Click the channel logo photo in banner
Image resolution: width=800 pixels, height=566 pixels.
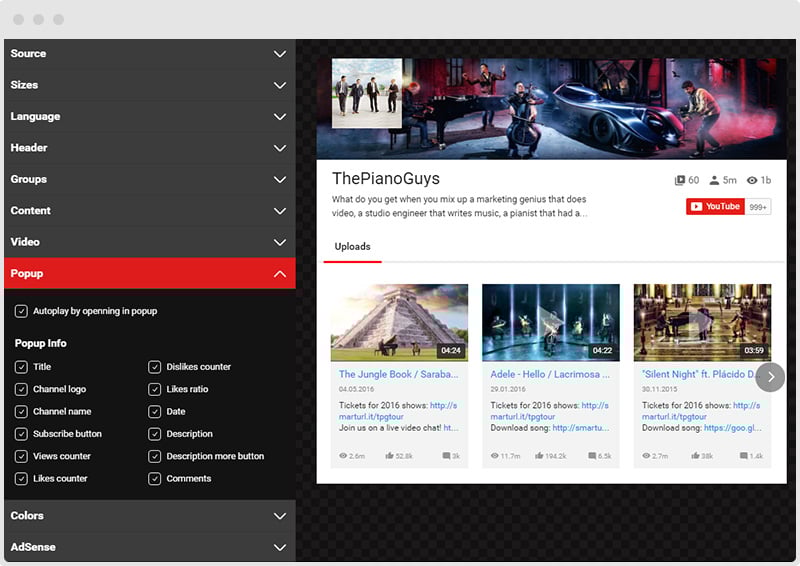click(367, 93)
